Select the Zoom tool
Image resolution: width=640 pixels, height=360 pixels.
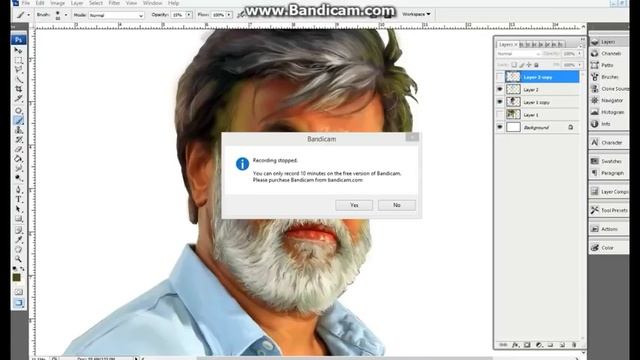pyautogui.click(x=18, y=259)
